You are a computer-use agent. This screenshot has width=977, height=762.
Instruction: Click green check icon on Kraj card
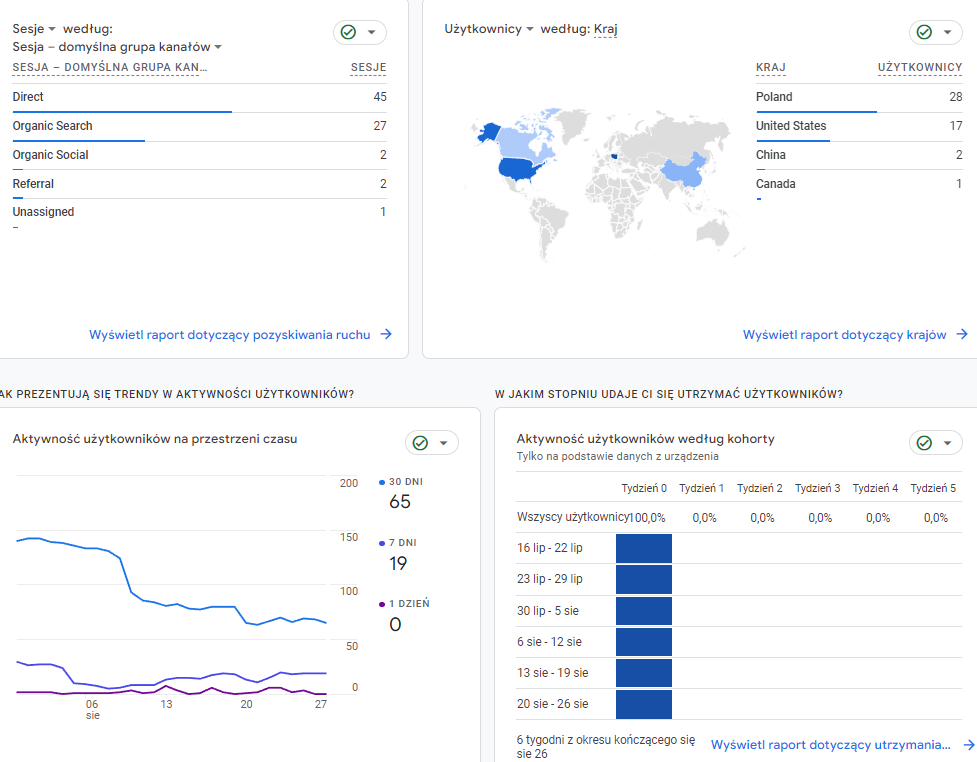(x=924, y=32)
